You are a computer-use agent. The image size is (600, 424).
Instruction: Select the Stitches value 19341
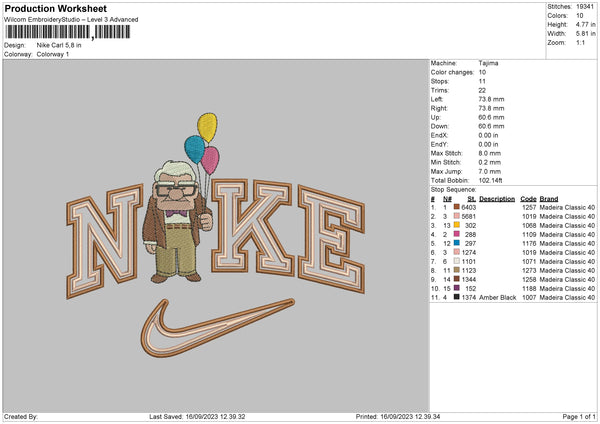click(585, 7)
